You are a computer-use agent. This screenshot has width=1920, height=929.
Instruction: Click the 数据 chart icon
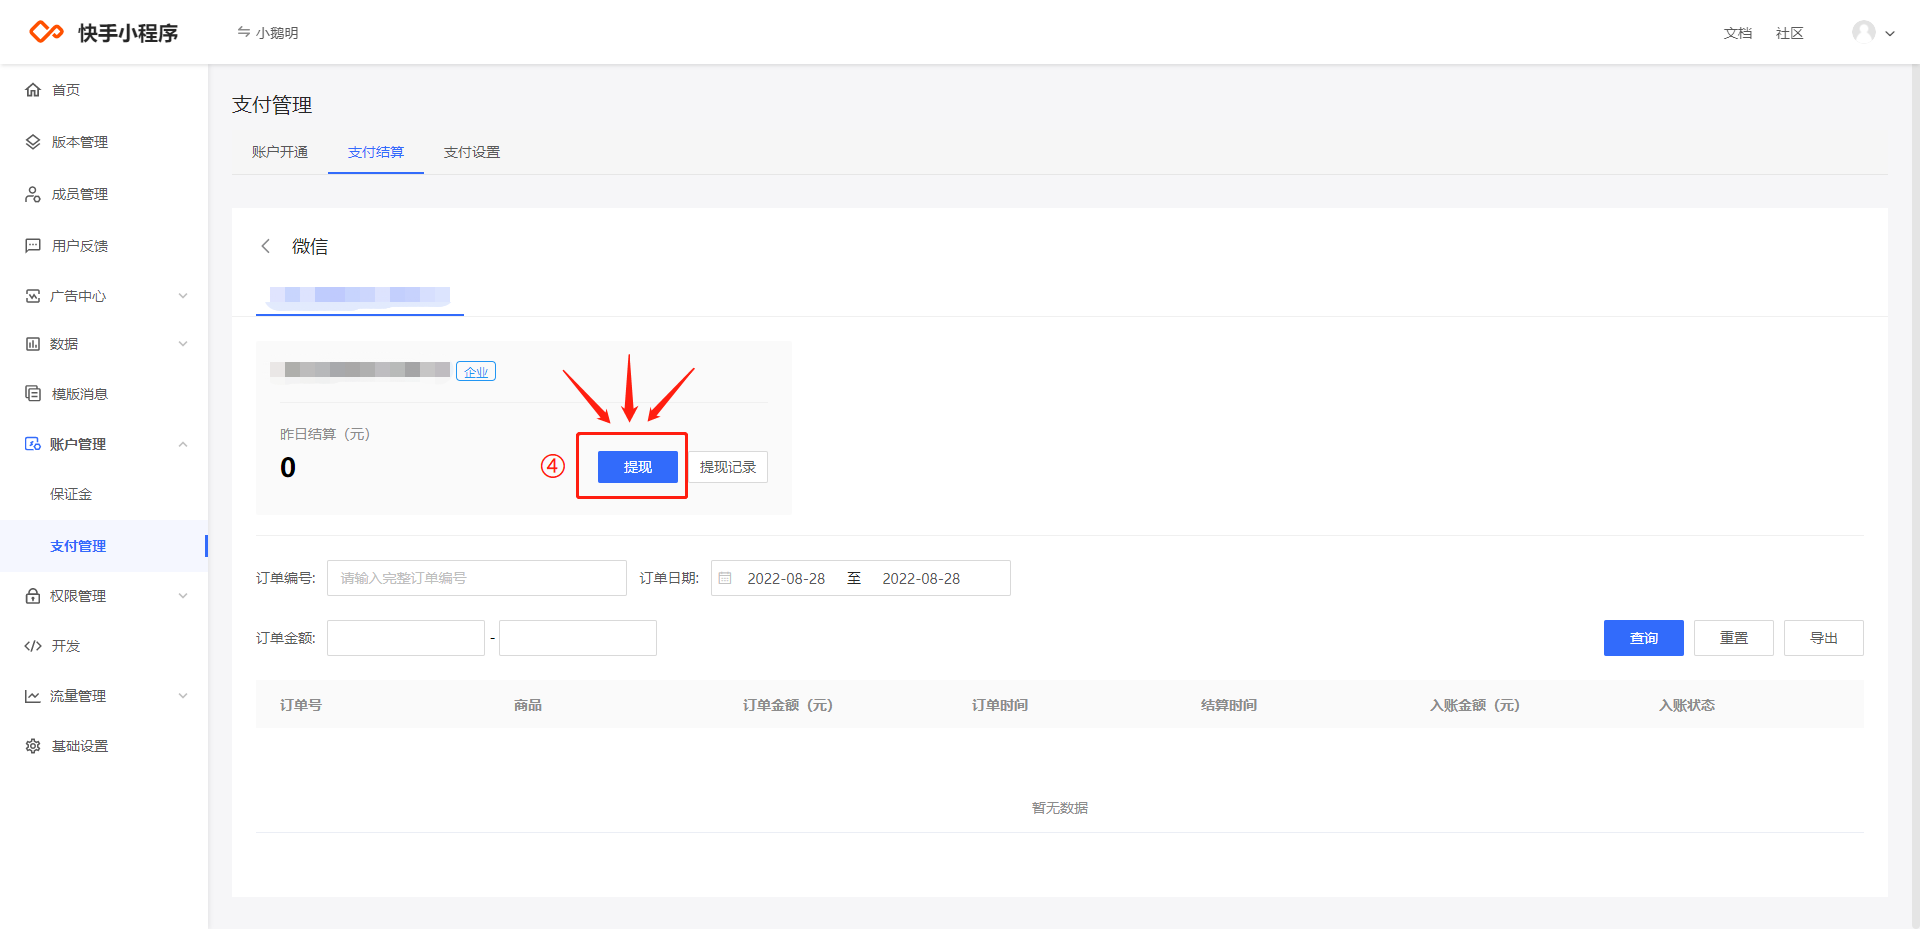(33, 344)
